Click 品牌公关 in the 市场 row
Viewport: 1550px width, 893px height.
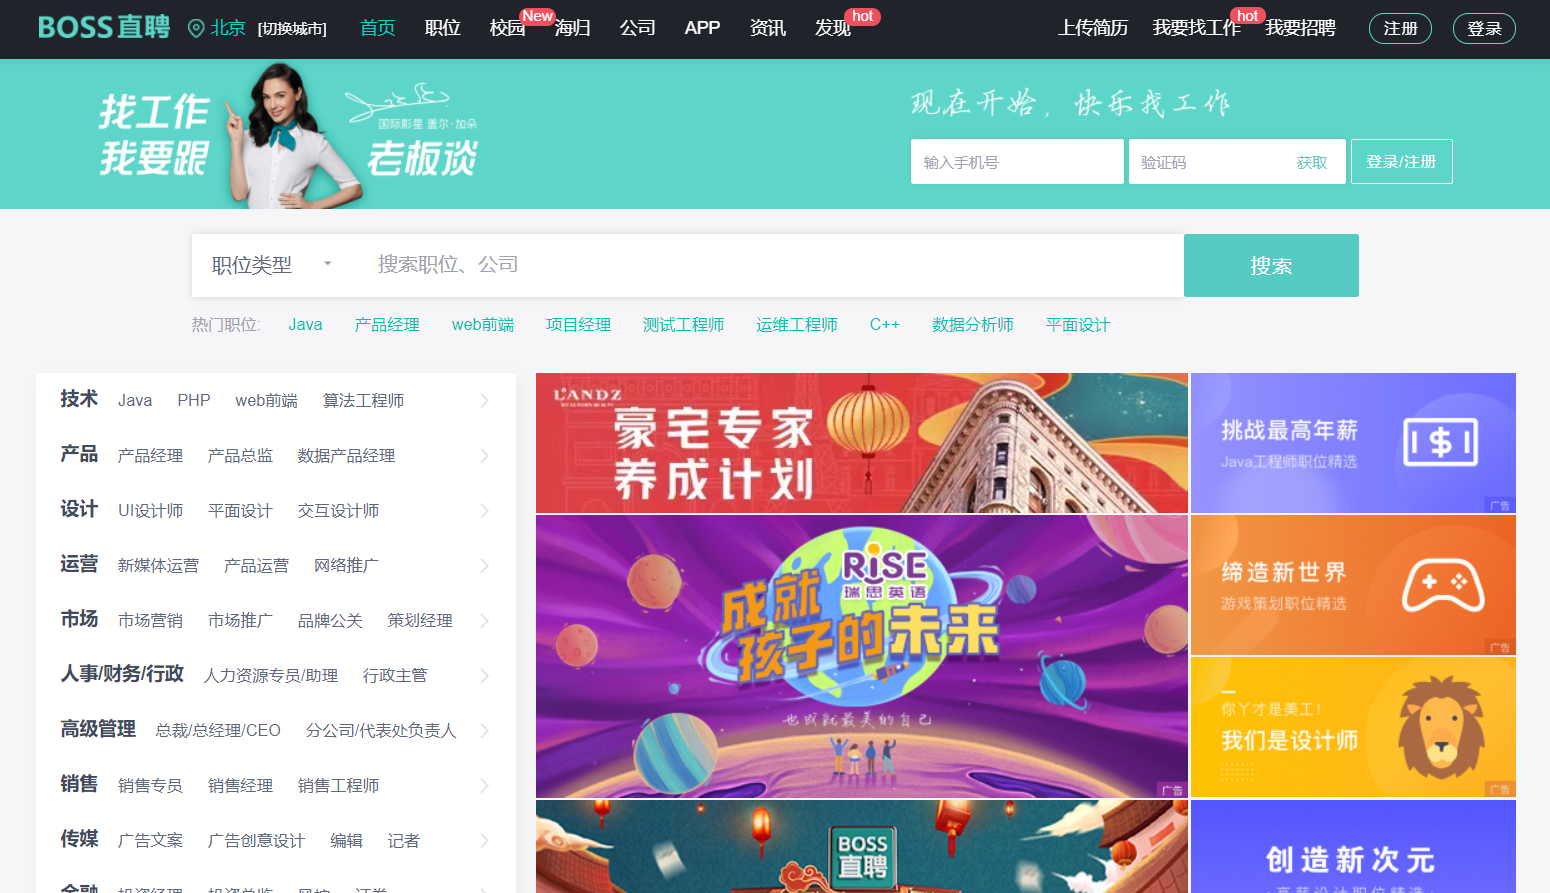[x=330, y=621]
